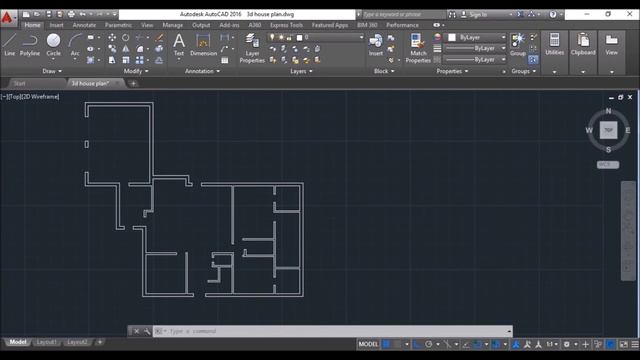
Task: Click the Hatch tool icon
Action: pos(90,60)
